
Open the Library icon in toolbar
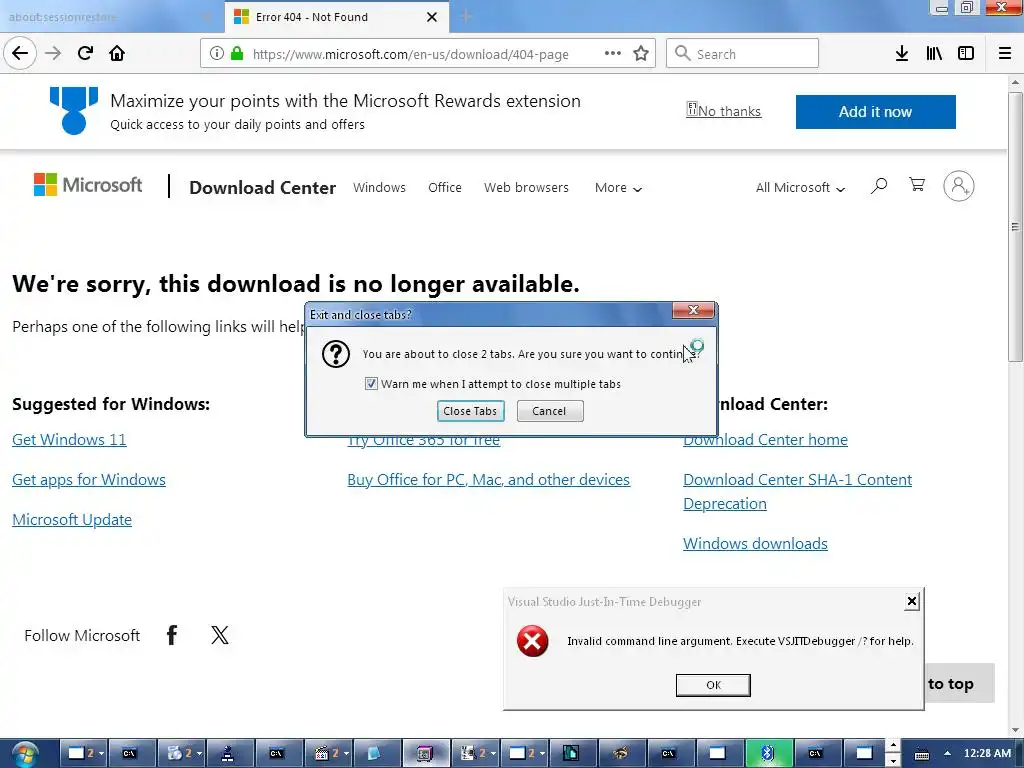click(934, 54)
